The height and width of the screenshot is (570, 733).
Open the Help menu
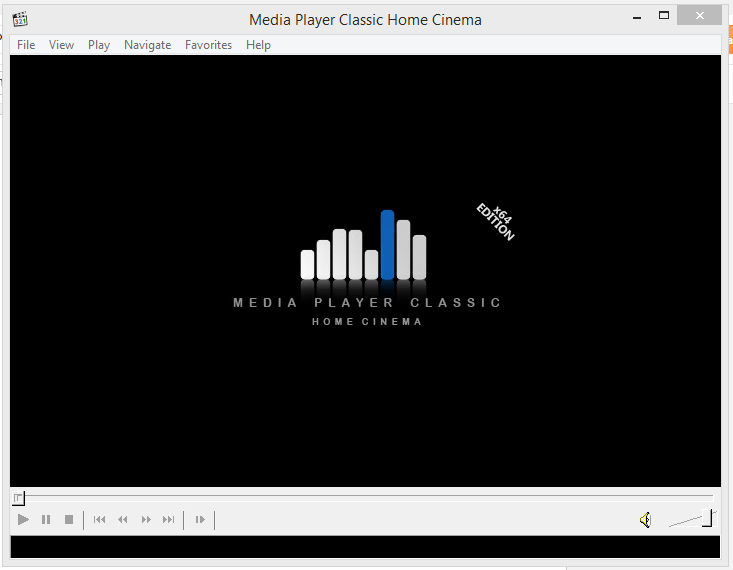tap(258, 45)
